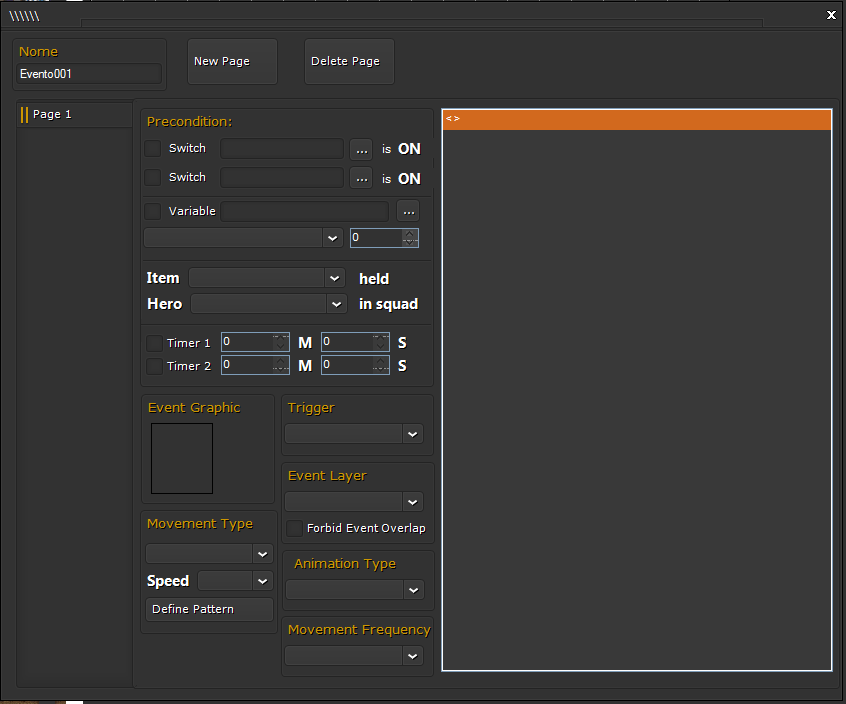This screenshot has width=846, height=704.
Task: Click the Event Graphic preview box
Action: point(182,459)
